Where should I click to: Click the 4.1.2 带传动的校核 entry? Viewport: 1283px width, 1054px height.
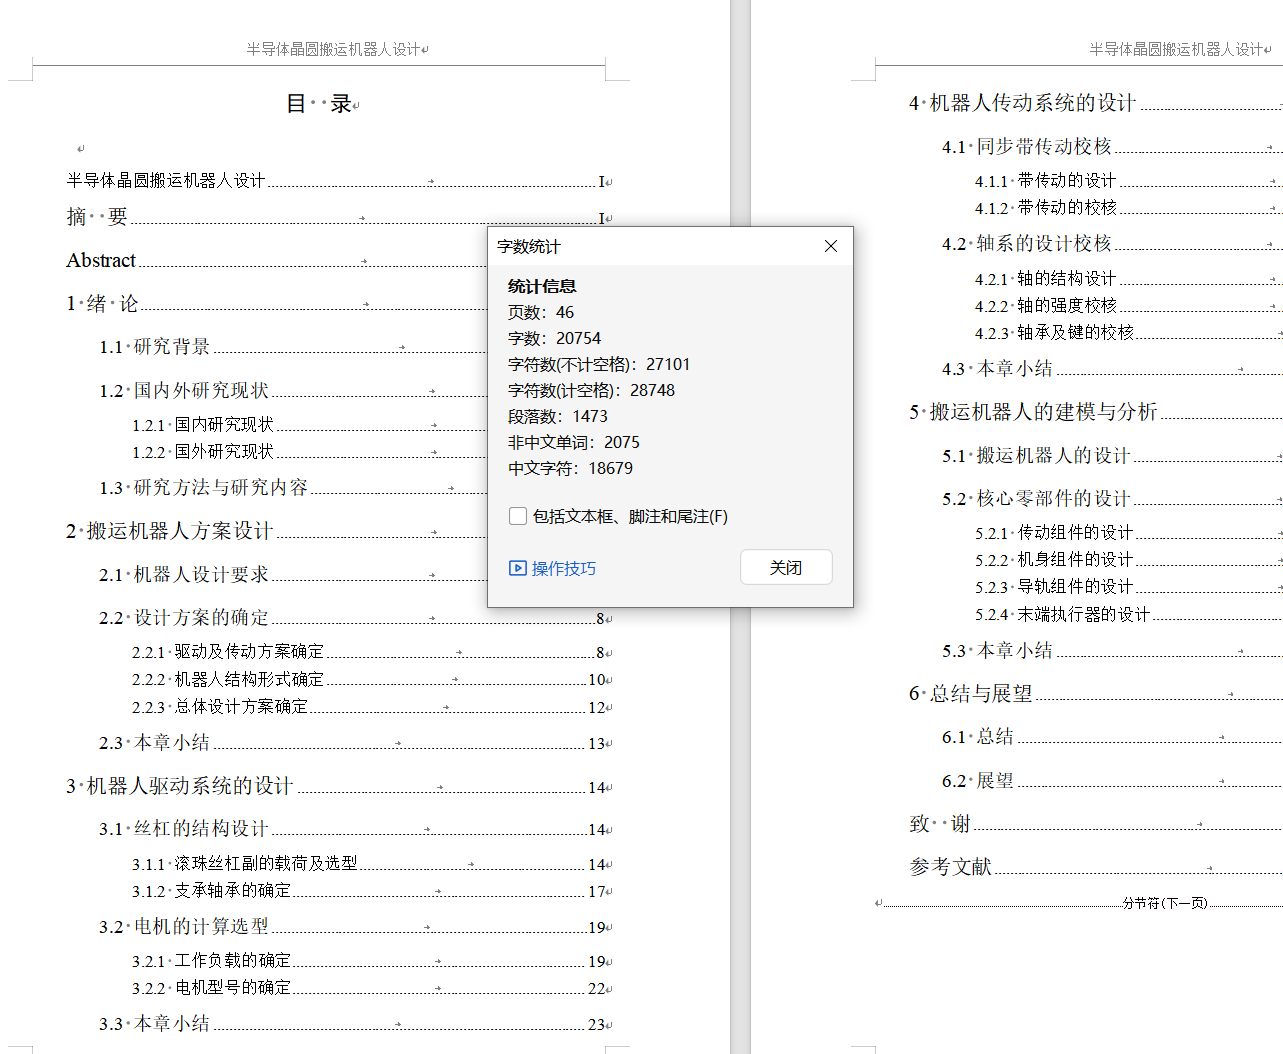click(x=1046, y=208)
